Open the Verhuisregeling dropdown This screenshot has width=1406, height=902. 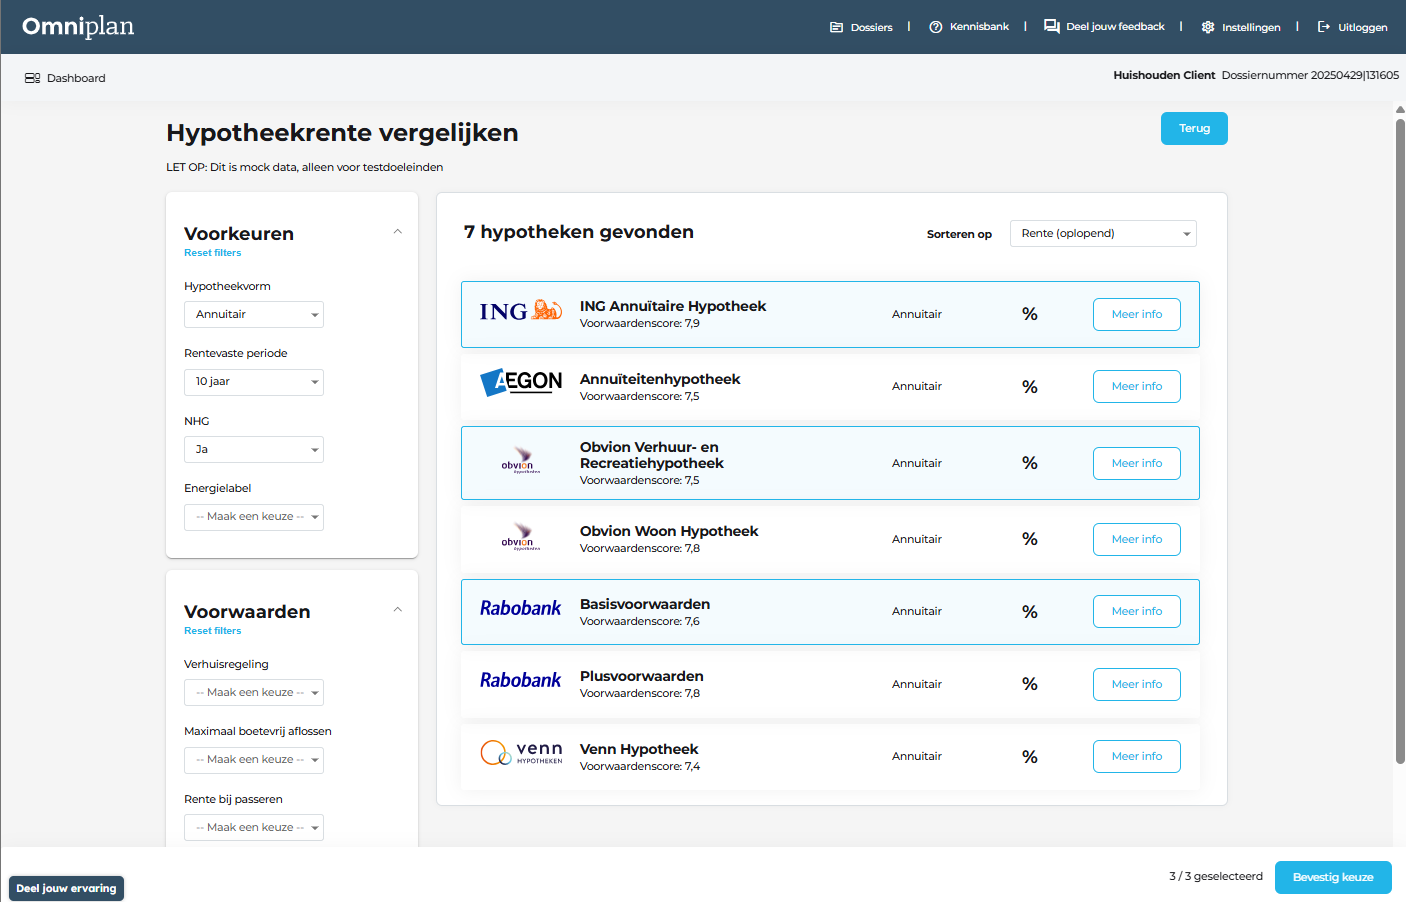254,692
